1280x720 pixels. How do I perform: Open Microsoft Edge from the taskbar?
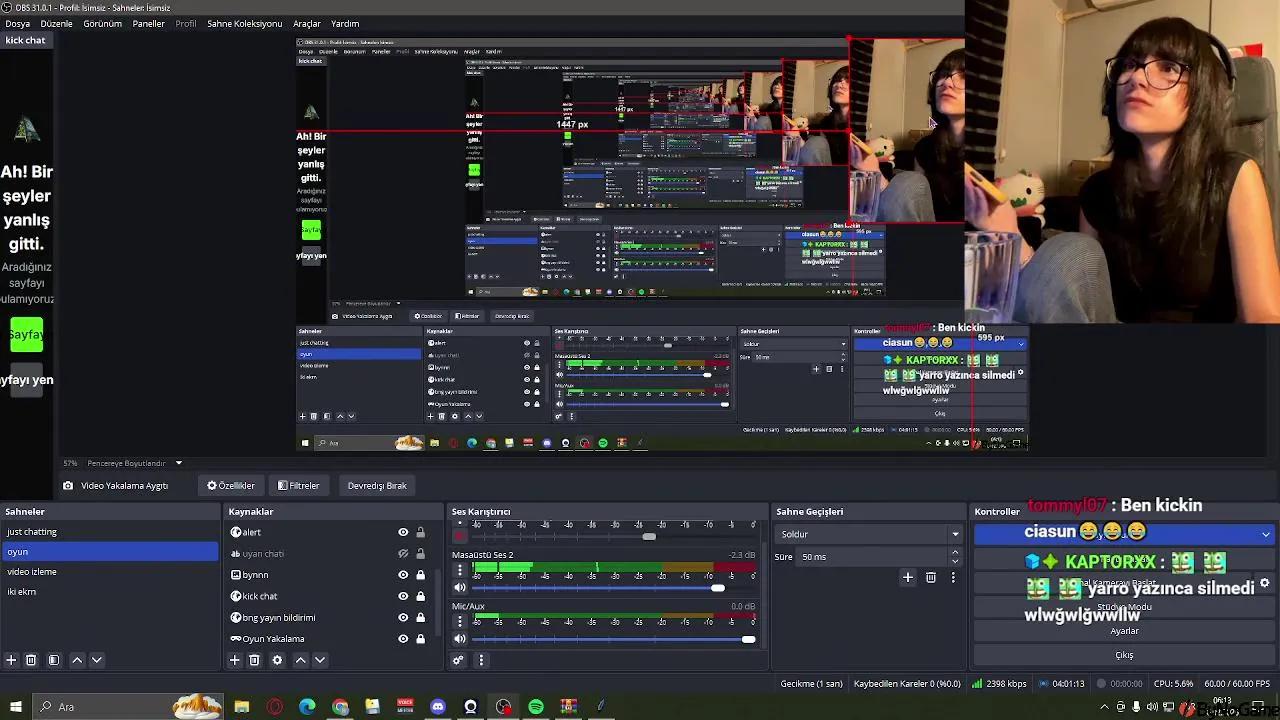coord(307,707)
